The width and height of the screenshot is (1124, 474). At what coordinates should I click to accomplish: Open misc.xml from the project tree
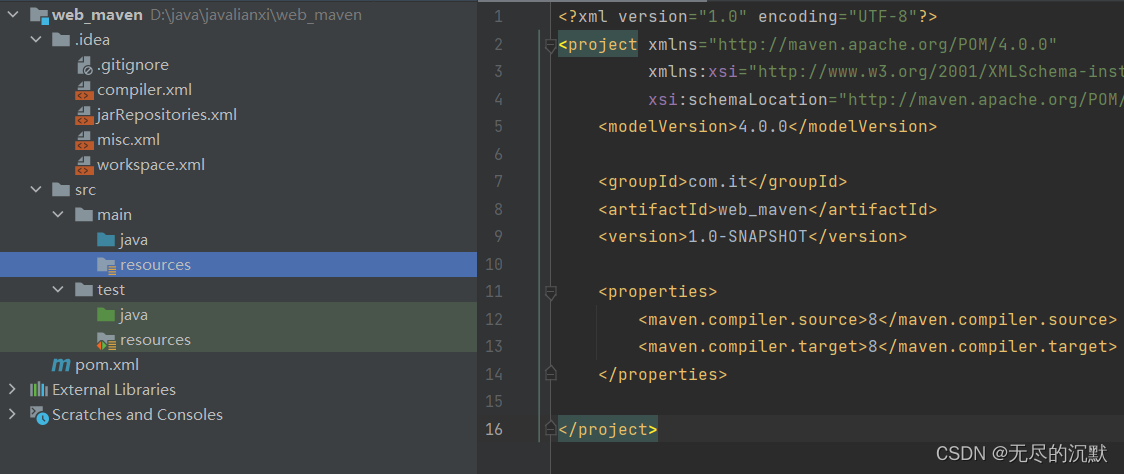pyautogui.click(x=128, y=140)
